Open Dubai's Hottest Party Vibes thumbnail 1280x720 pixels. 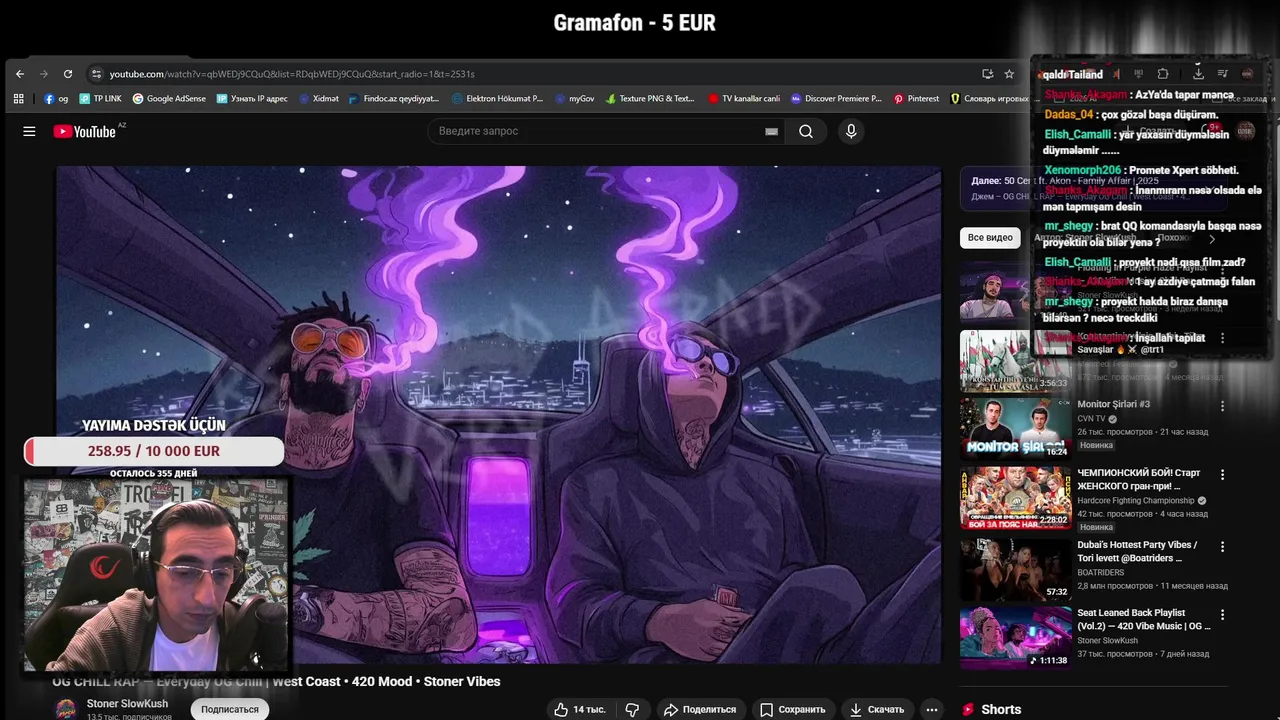[1015, 569]
